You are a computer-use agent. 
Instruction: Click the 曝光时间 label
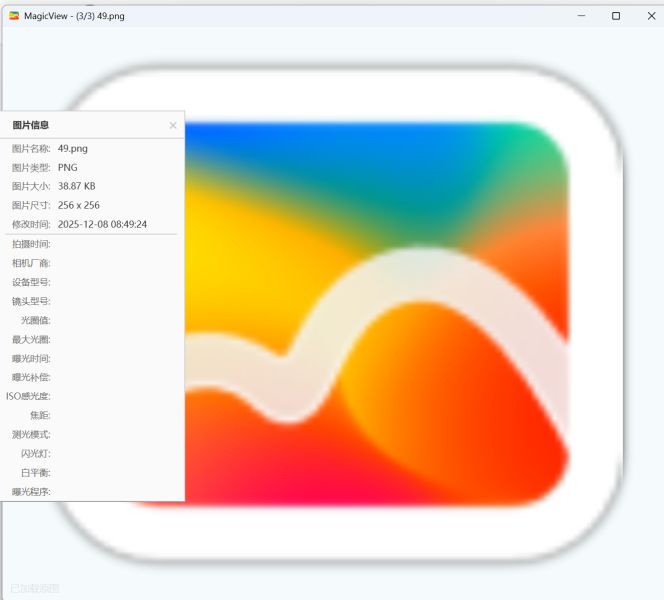[x=31, y=359]
